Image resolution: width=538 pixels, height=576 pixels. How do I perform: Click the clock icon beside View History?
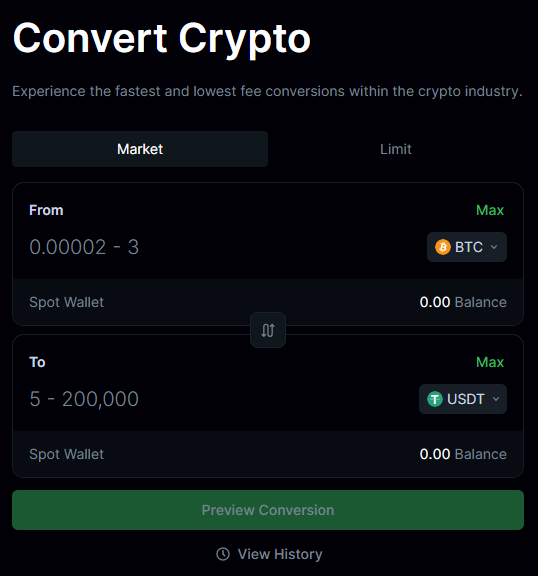[223, 554]
